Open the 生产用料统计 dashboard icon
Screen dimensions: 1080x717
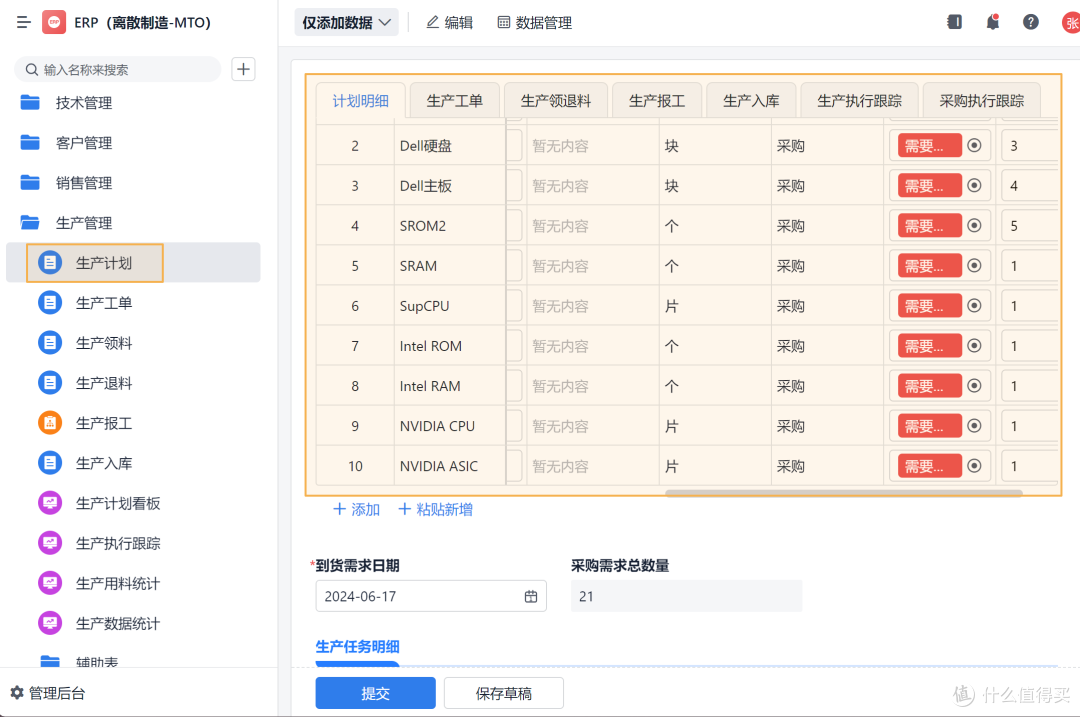click(50, 583)
